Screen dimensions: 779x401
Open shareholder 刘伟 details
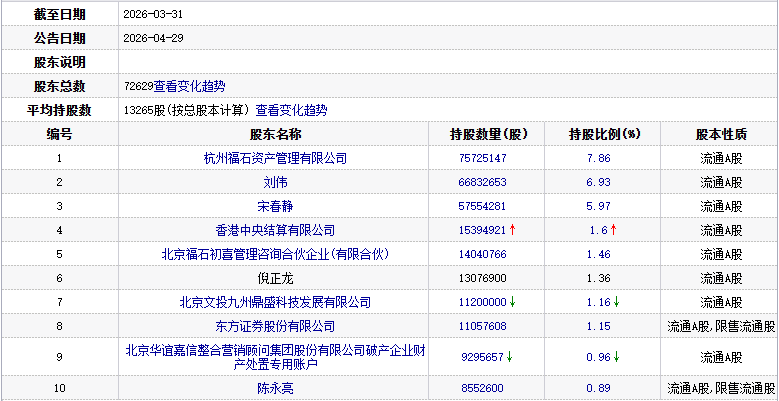[275, 182]
